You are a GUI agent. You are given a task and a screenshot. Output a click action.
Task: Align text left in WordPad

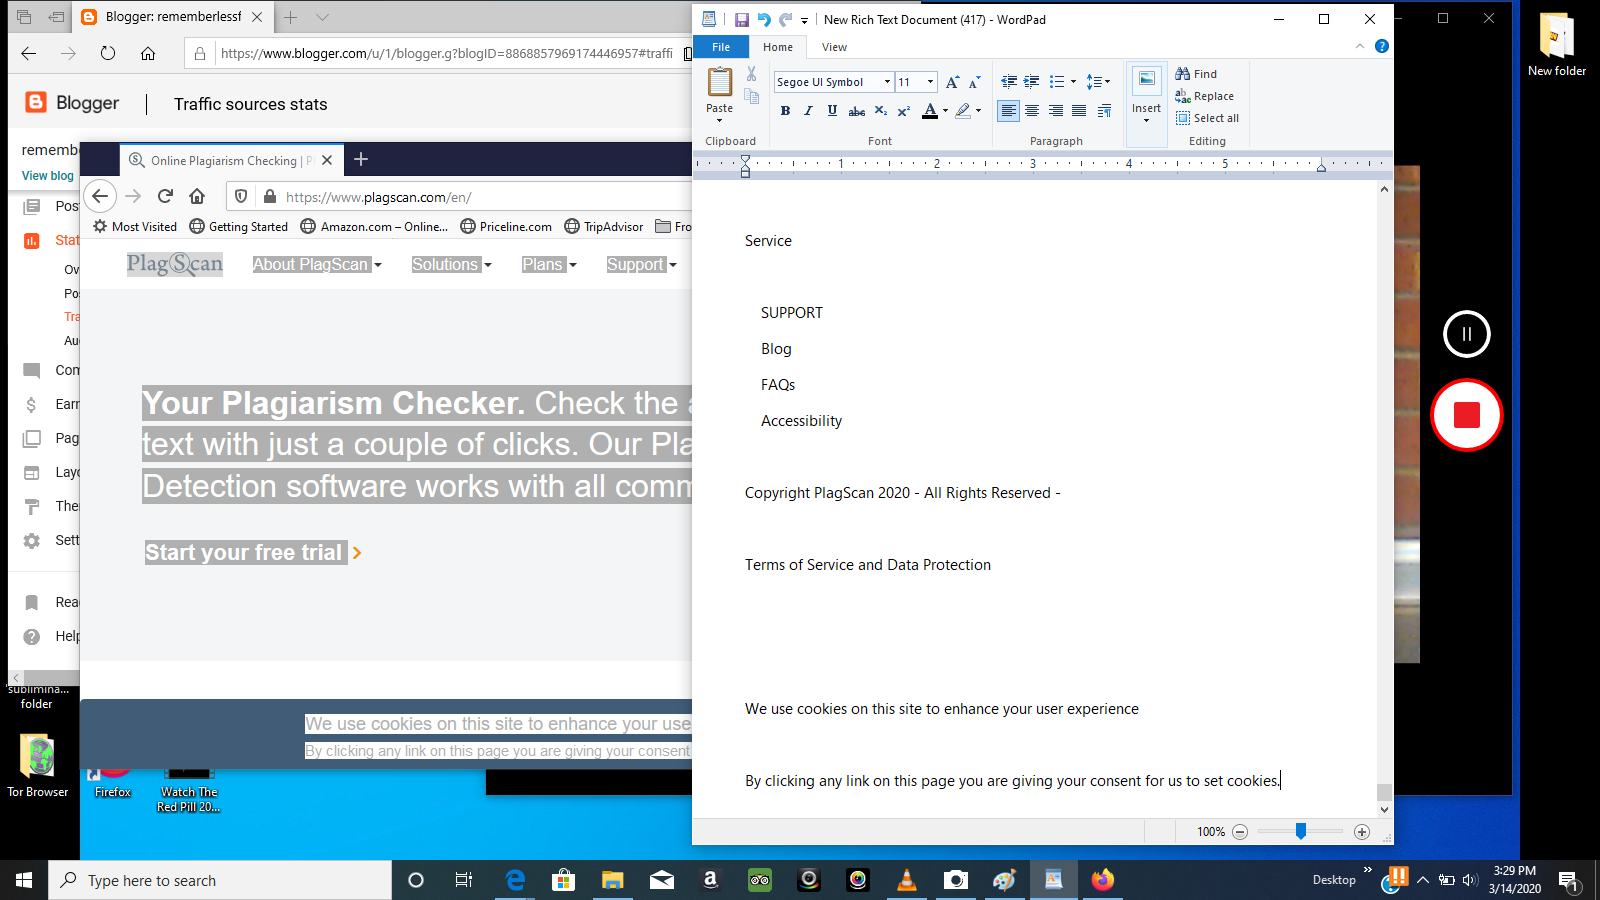click(x=1008, y=111)
